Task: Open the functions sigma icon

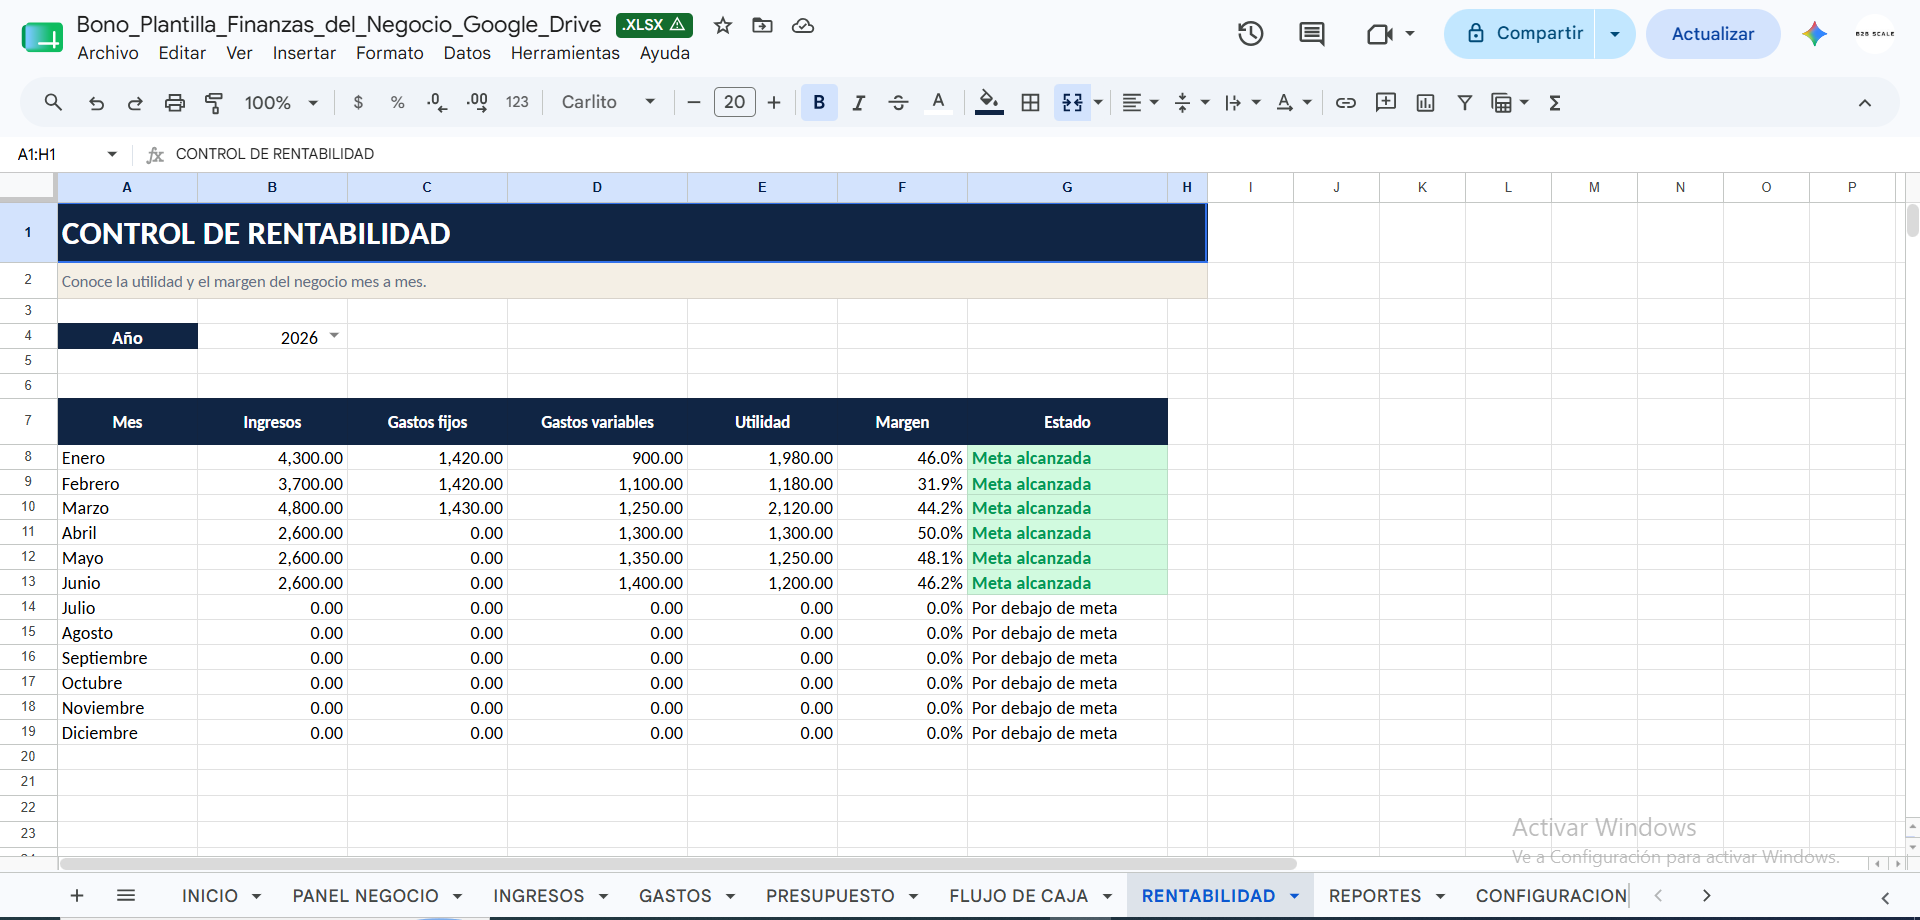Action: [1555, 102]
